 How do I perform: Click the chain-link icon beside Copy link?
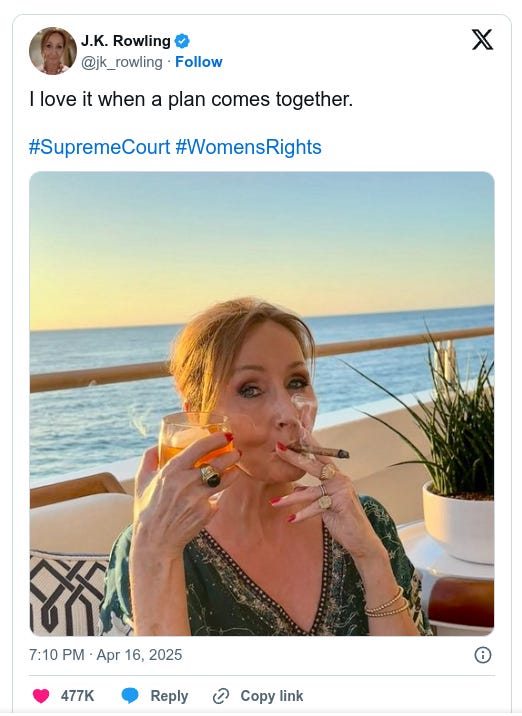[x=221, y=696]
